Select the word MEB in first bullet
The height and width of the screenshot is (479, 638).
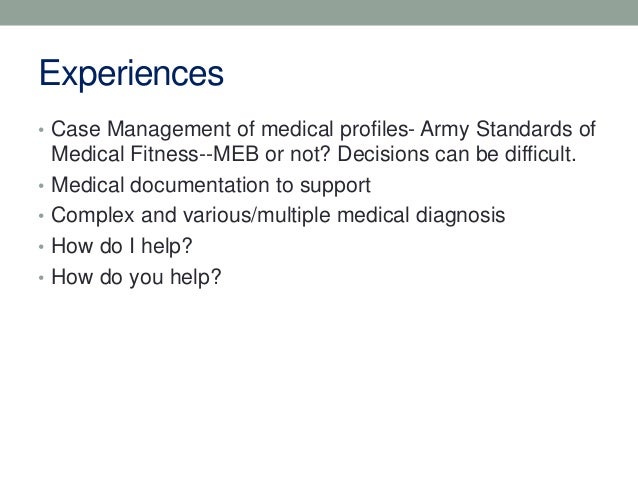pos(236,154)
